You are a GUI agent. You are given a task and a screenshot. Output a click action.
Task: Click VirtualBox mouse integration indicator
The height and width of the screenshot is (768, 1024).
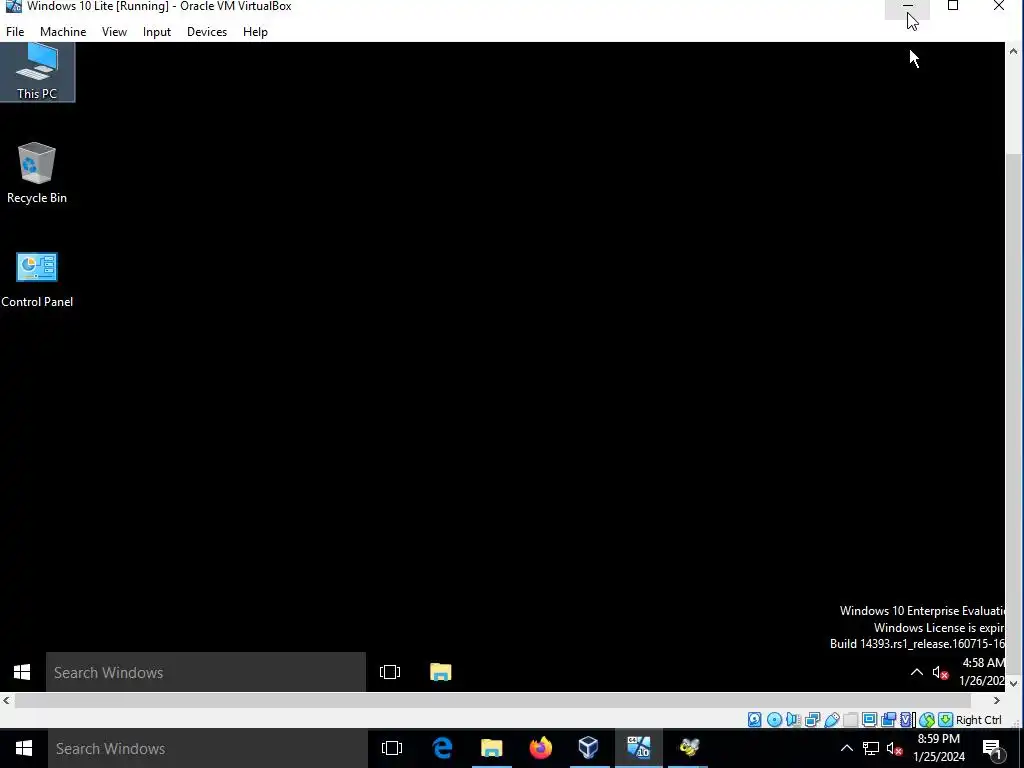point(927,720)
